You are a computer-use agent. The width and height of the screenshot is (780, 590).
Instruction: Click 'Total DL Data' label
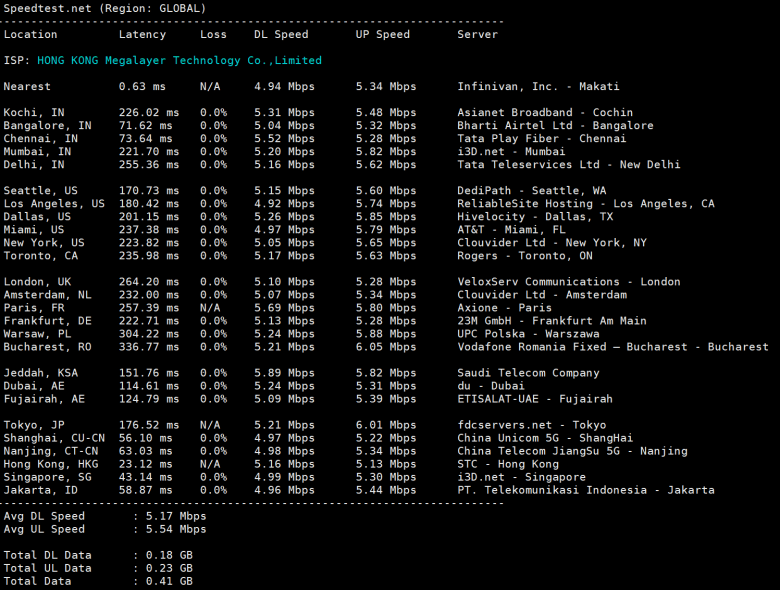47,555
